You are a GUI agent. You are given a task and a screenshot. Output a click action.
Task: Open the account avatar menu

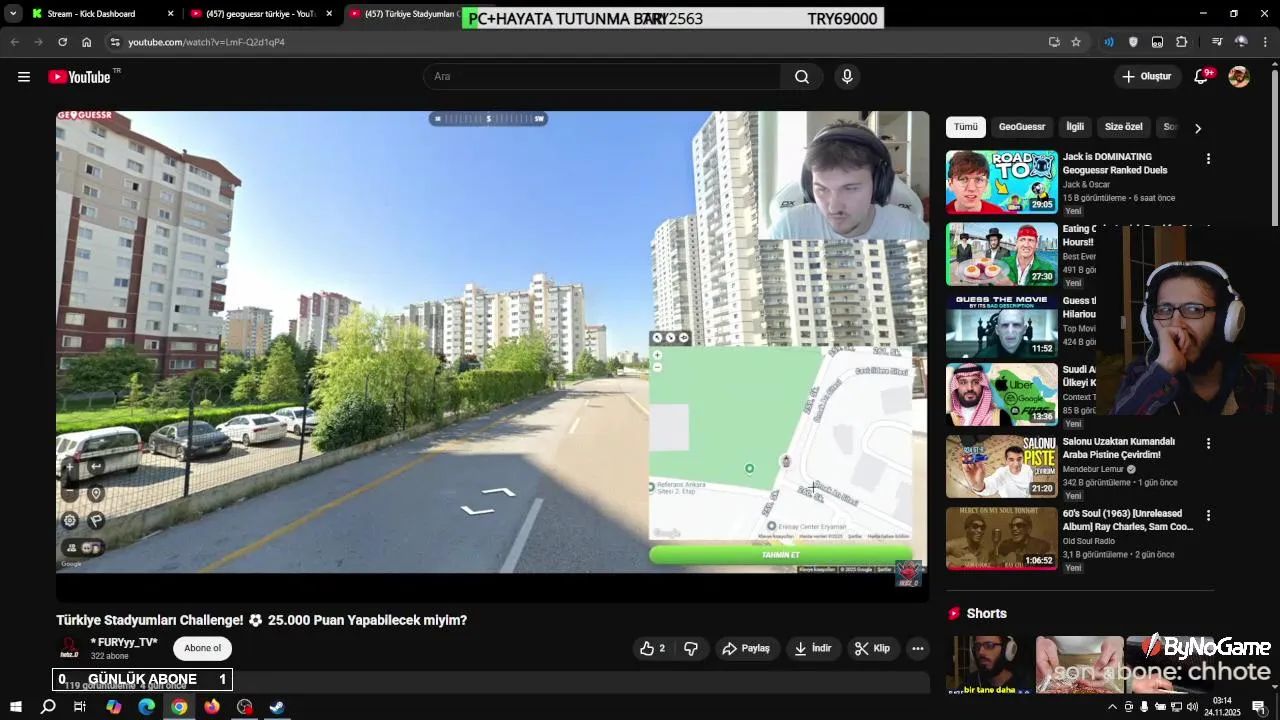click(1239, 77)
